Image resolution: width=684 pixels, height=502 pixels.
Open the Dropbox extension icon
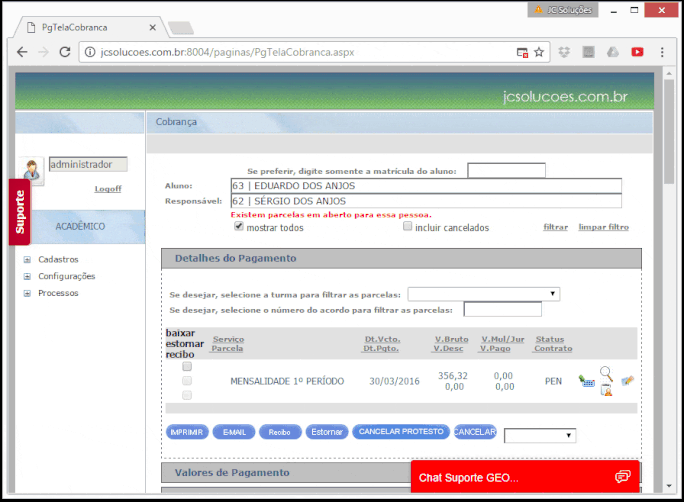tap(564, 52)
